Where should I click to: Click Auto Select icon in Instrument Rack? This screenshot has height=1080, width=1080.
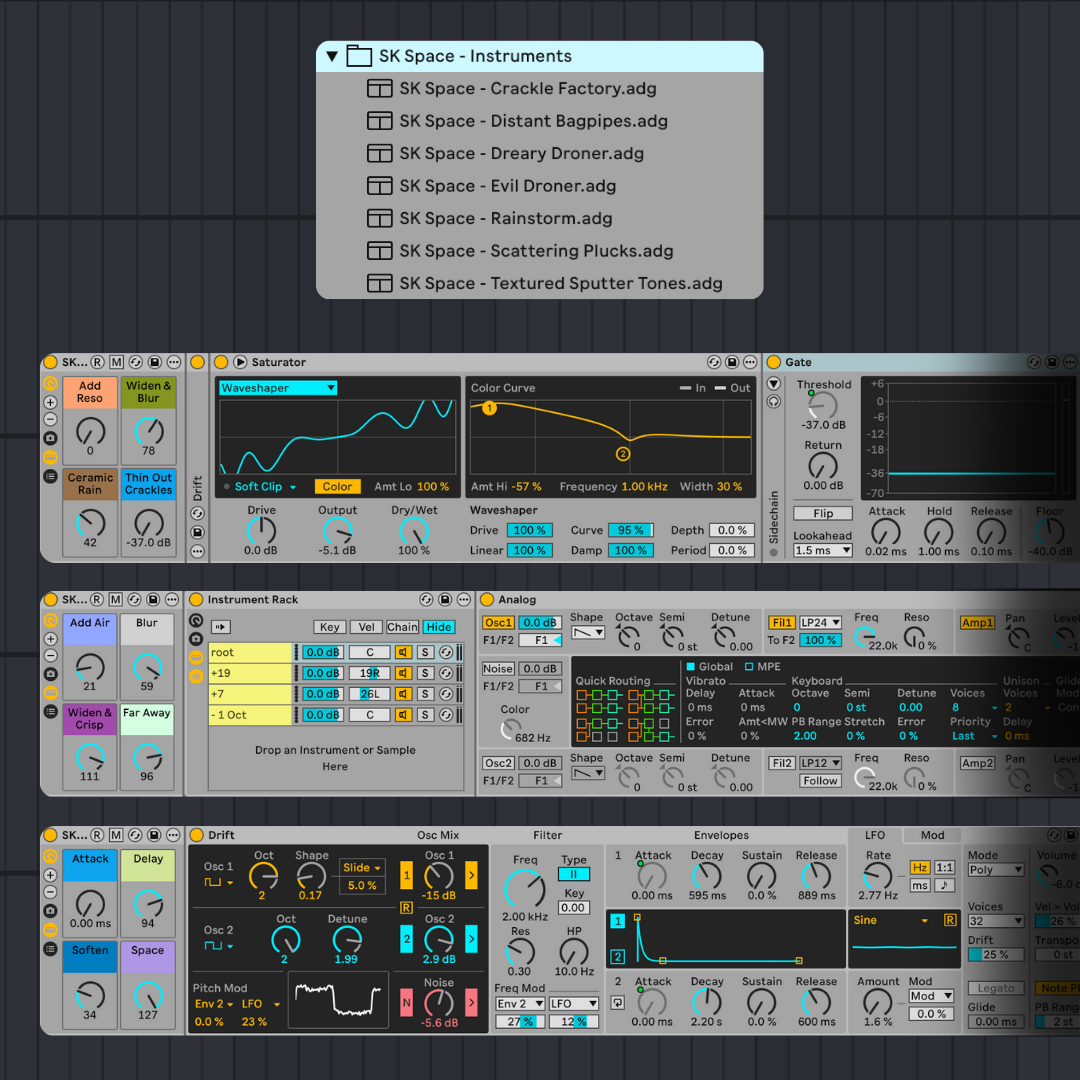(x=220, y=627)
